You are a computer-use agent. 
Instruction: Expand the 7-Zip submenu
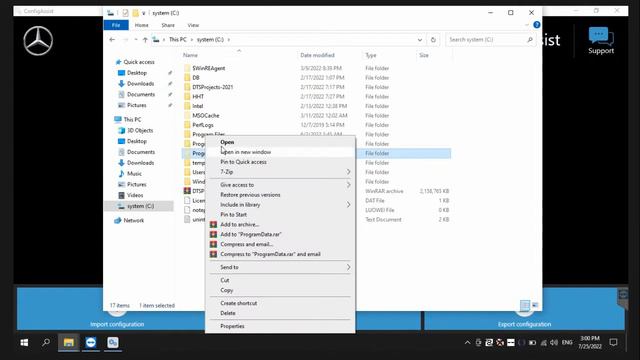(280, 172)
